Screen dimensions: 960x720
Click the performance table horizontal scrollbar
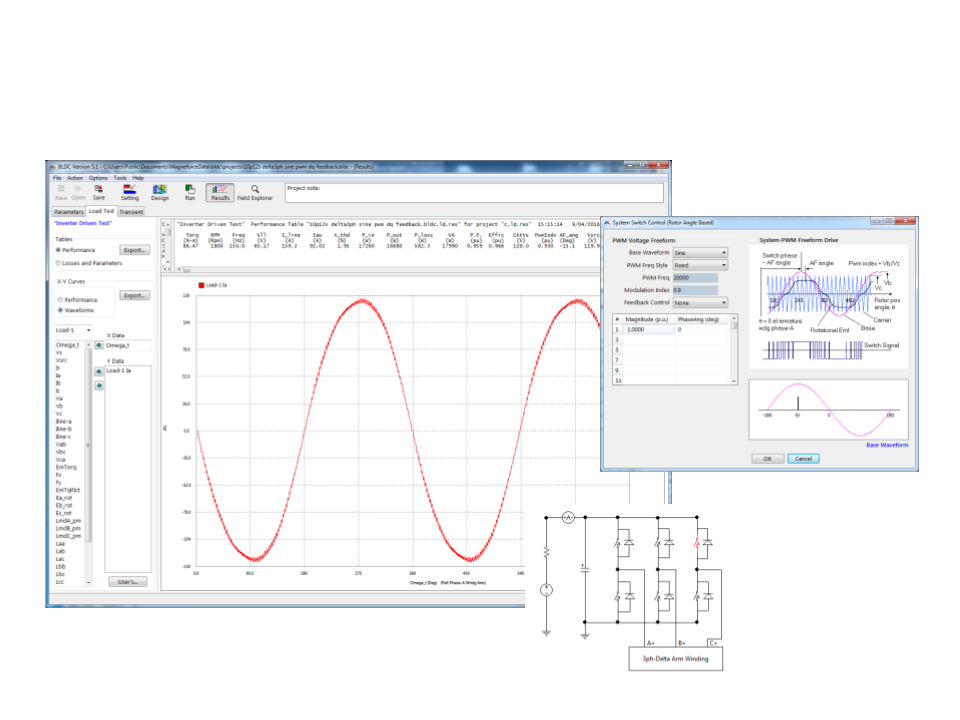point(389,269)
